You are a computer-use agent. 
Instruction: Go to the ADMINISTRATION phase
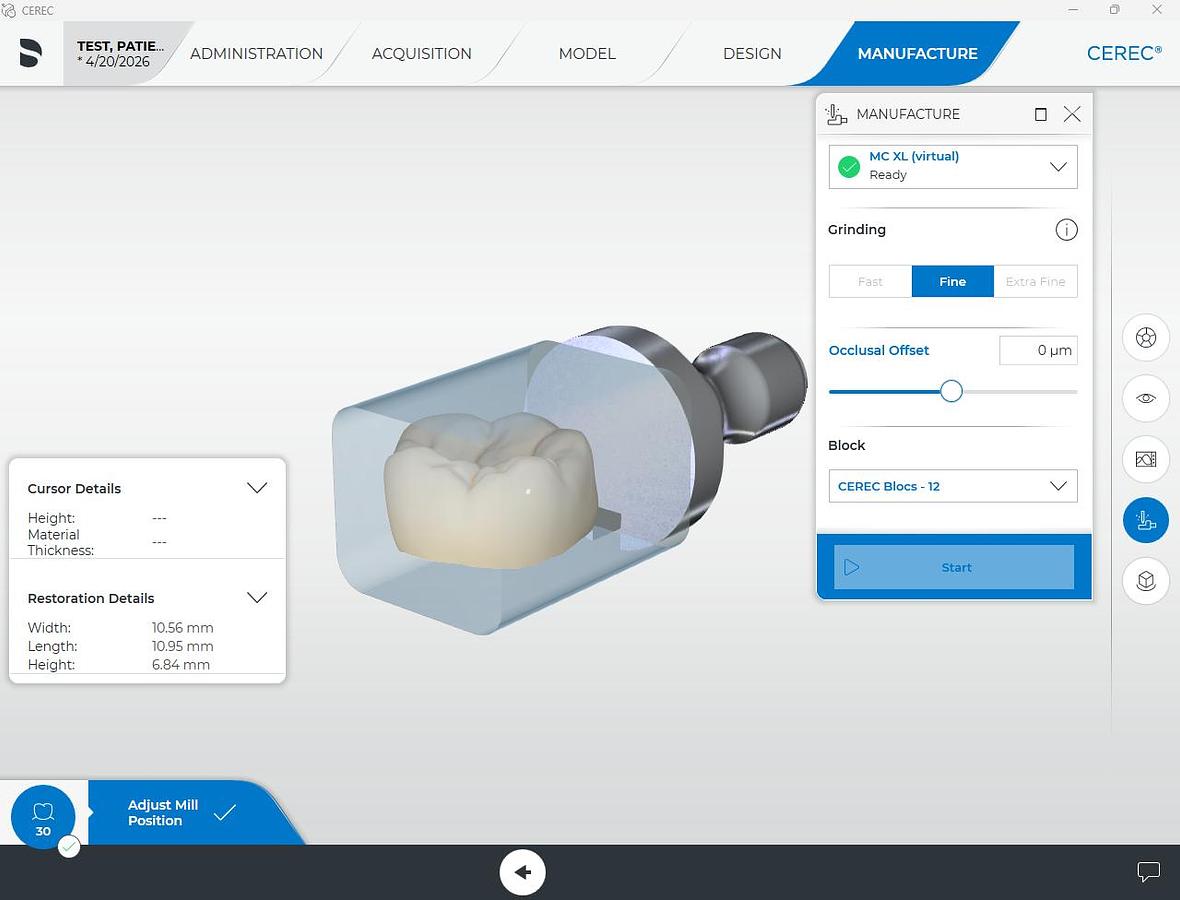256,53
